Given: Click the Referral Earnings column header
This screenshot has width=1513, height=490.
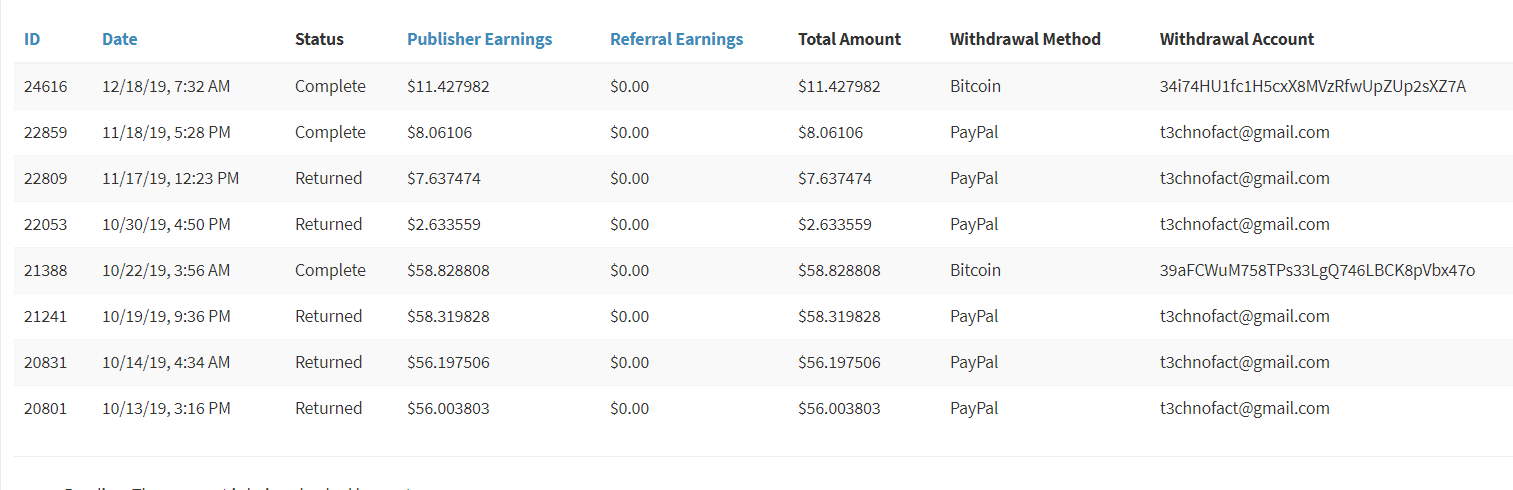Looking at the screenshot, I should coord(676,40).
